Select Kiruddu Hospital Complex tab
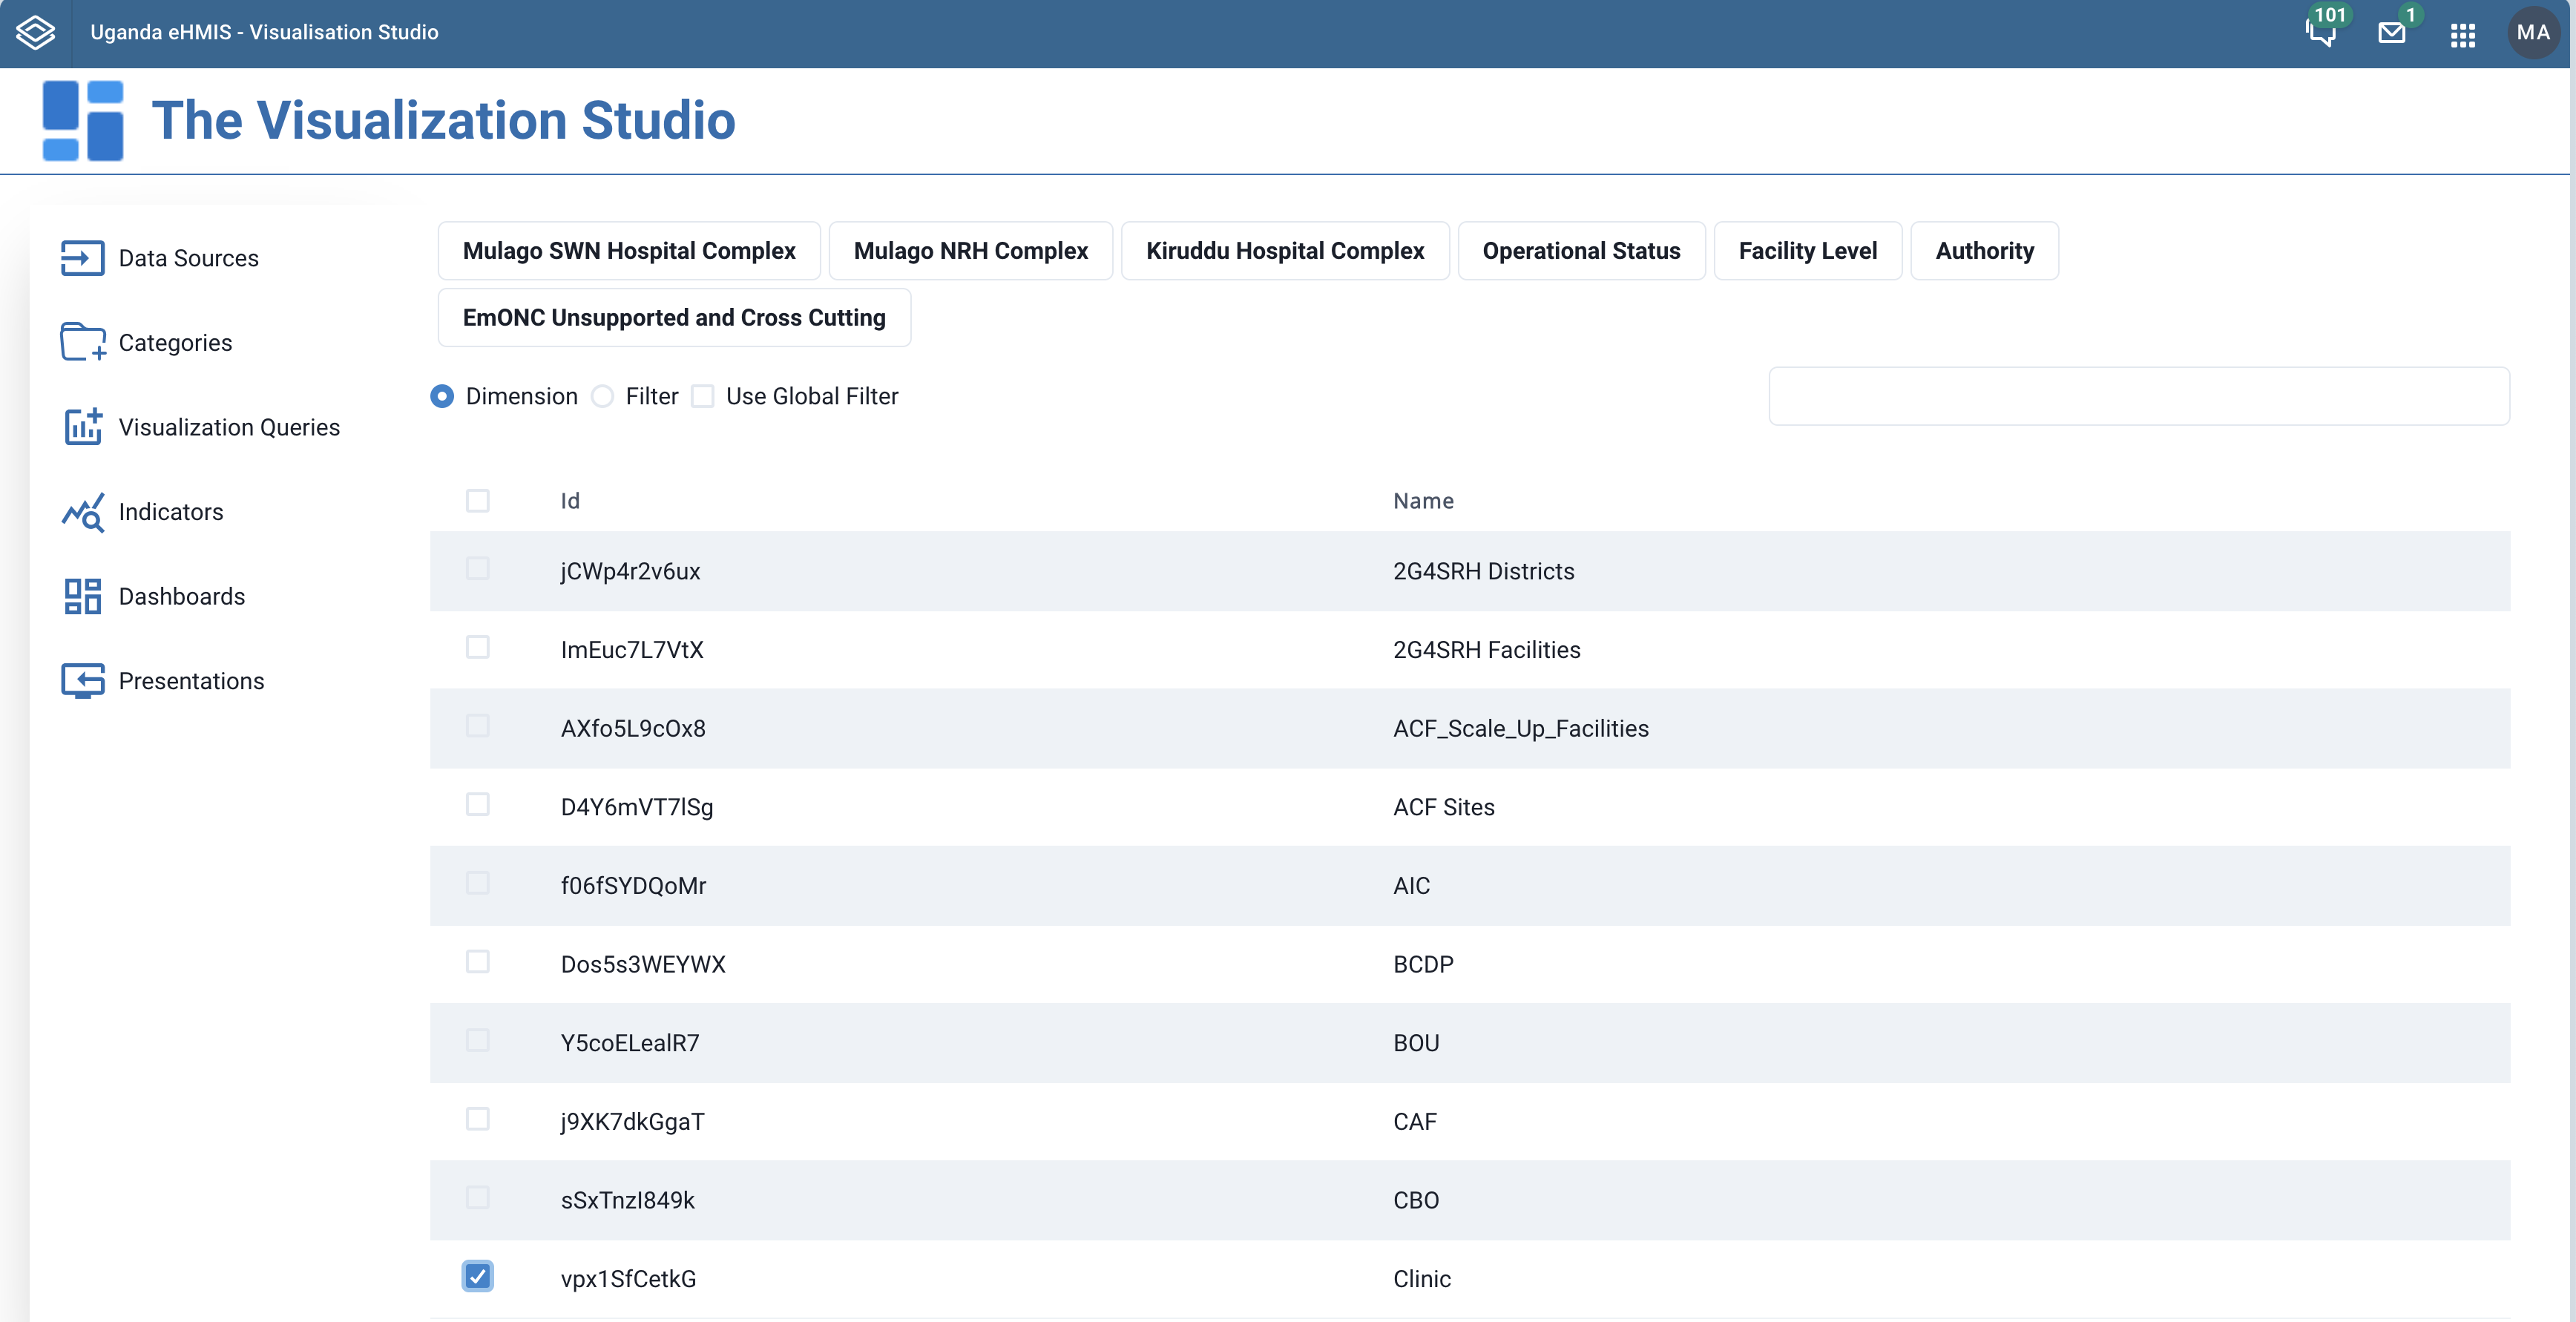2576x1322 pixels. pyautogui.click(x=1285, y=251)
